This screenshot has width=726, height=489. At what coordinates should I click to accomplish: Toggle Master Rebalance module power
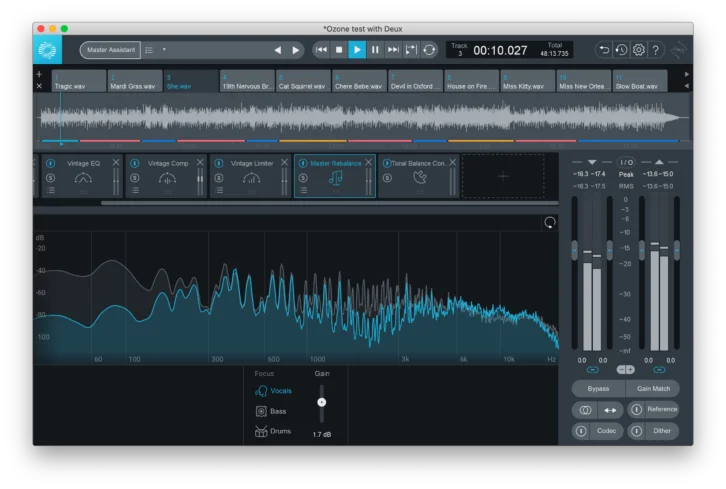coord(303,163)
